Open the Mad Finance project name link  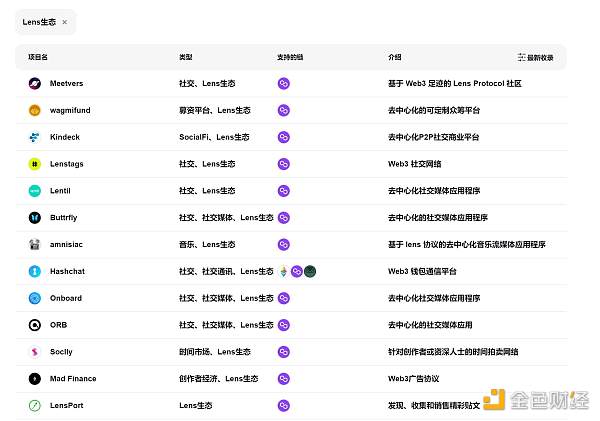pos(73,379)
